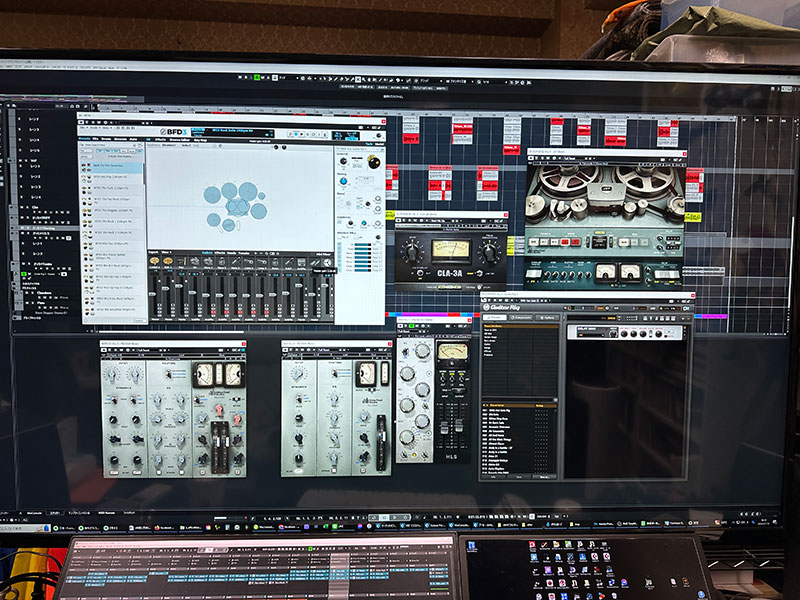800x600 pixels.
Task: Flip the top EQ type switch on the right REDD console
Action: 335,373
